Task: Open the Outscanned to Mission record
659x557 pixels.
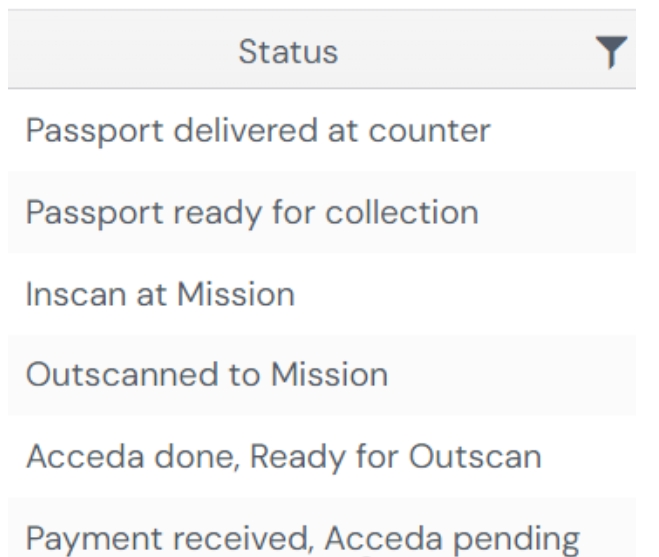Action: 207,376
